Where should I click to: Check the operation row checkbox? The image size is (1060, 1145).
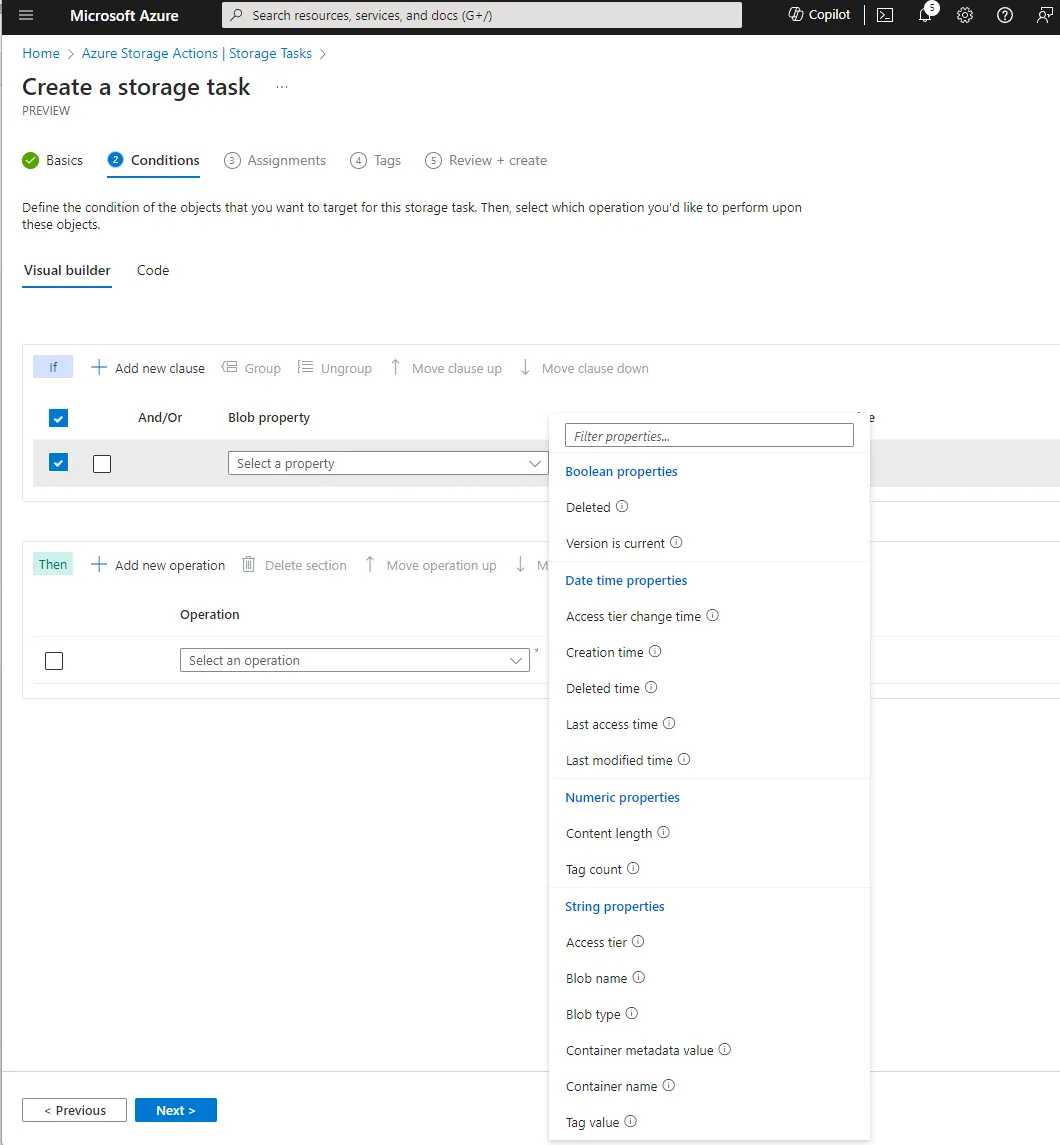click(54, 661)
